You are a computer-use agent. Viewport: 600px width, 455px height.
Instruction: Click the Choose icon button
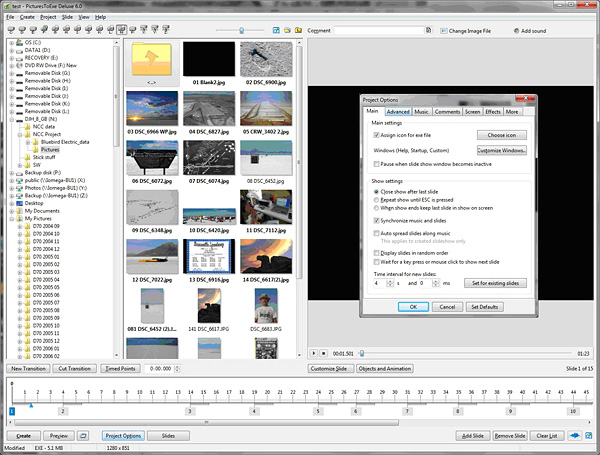[502, 134]
